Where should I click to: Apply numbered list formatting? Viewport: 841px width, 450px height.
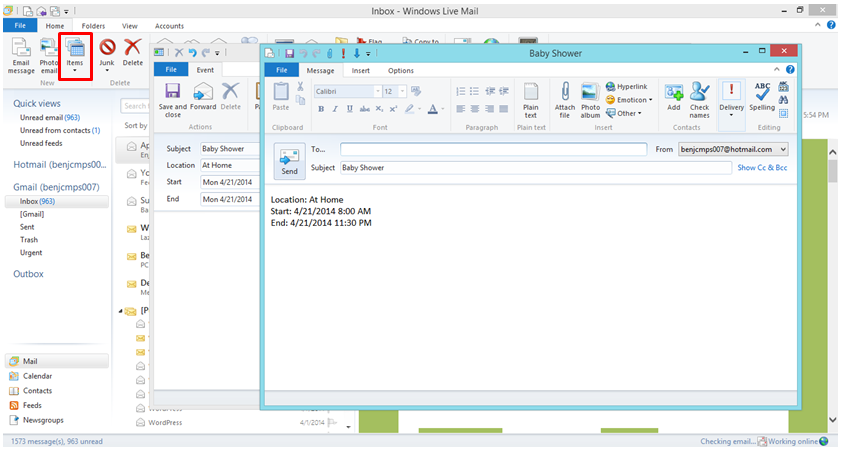461,91
